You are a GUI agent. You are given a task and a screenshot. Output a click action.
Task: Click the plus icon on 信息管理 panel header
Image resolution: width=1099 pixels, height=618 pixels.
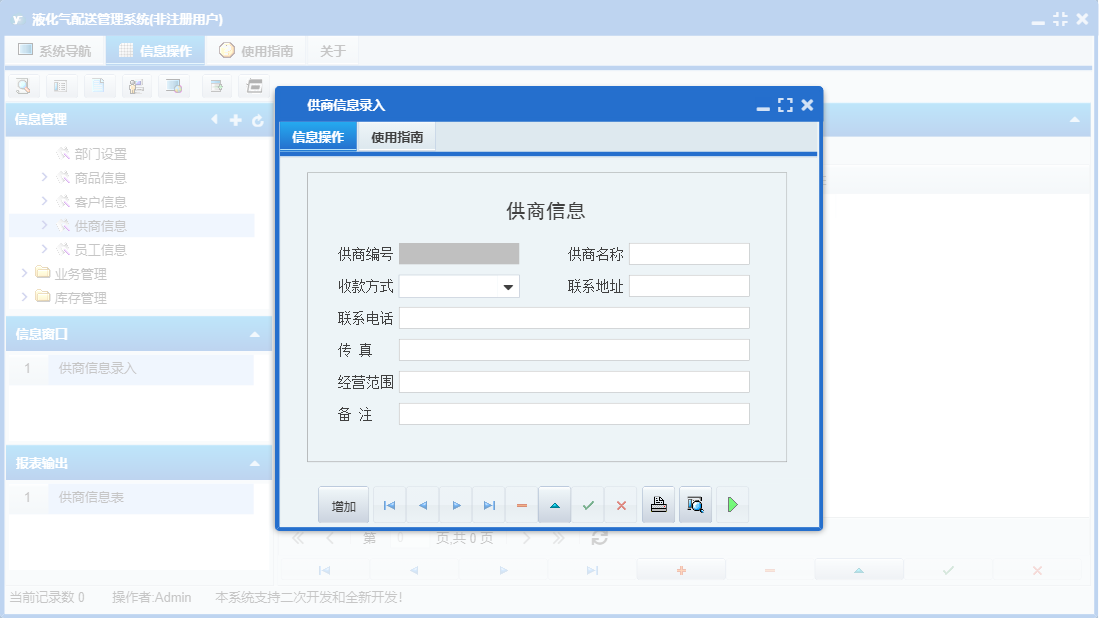pyautogui.click(x=236, y=119)
